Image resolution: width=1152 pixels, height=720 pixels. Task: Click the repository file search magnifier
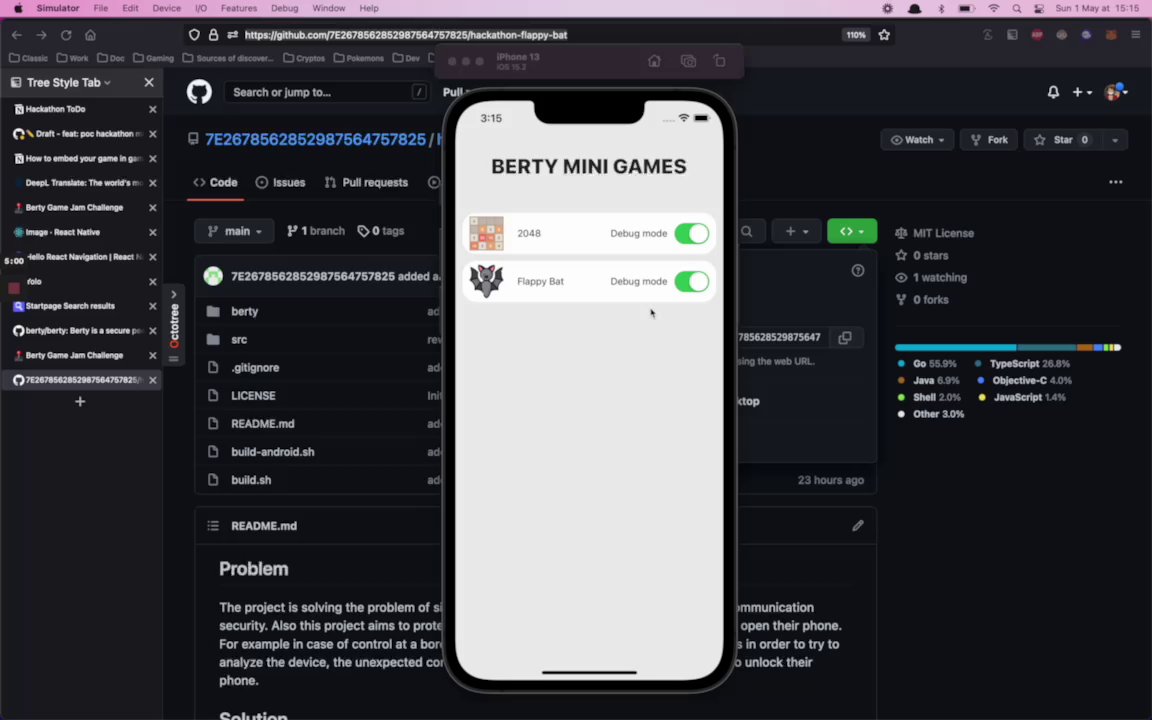tap(746, 231)
